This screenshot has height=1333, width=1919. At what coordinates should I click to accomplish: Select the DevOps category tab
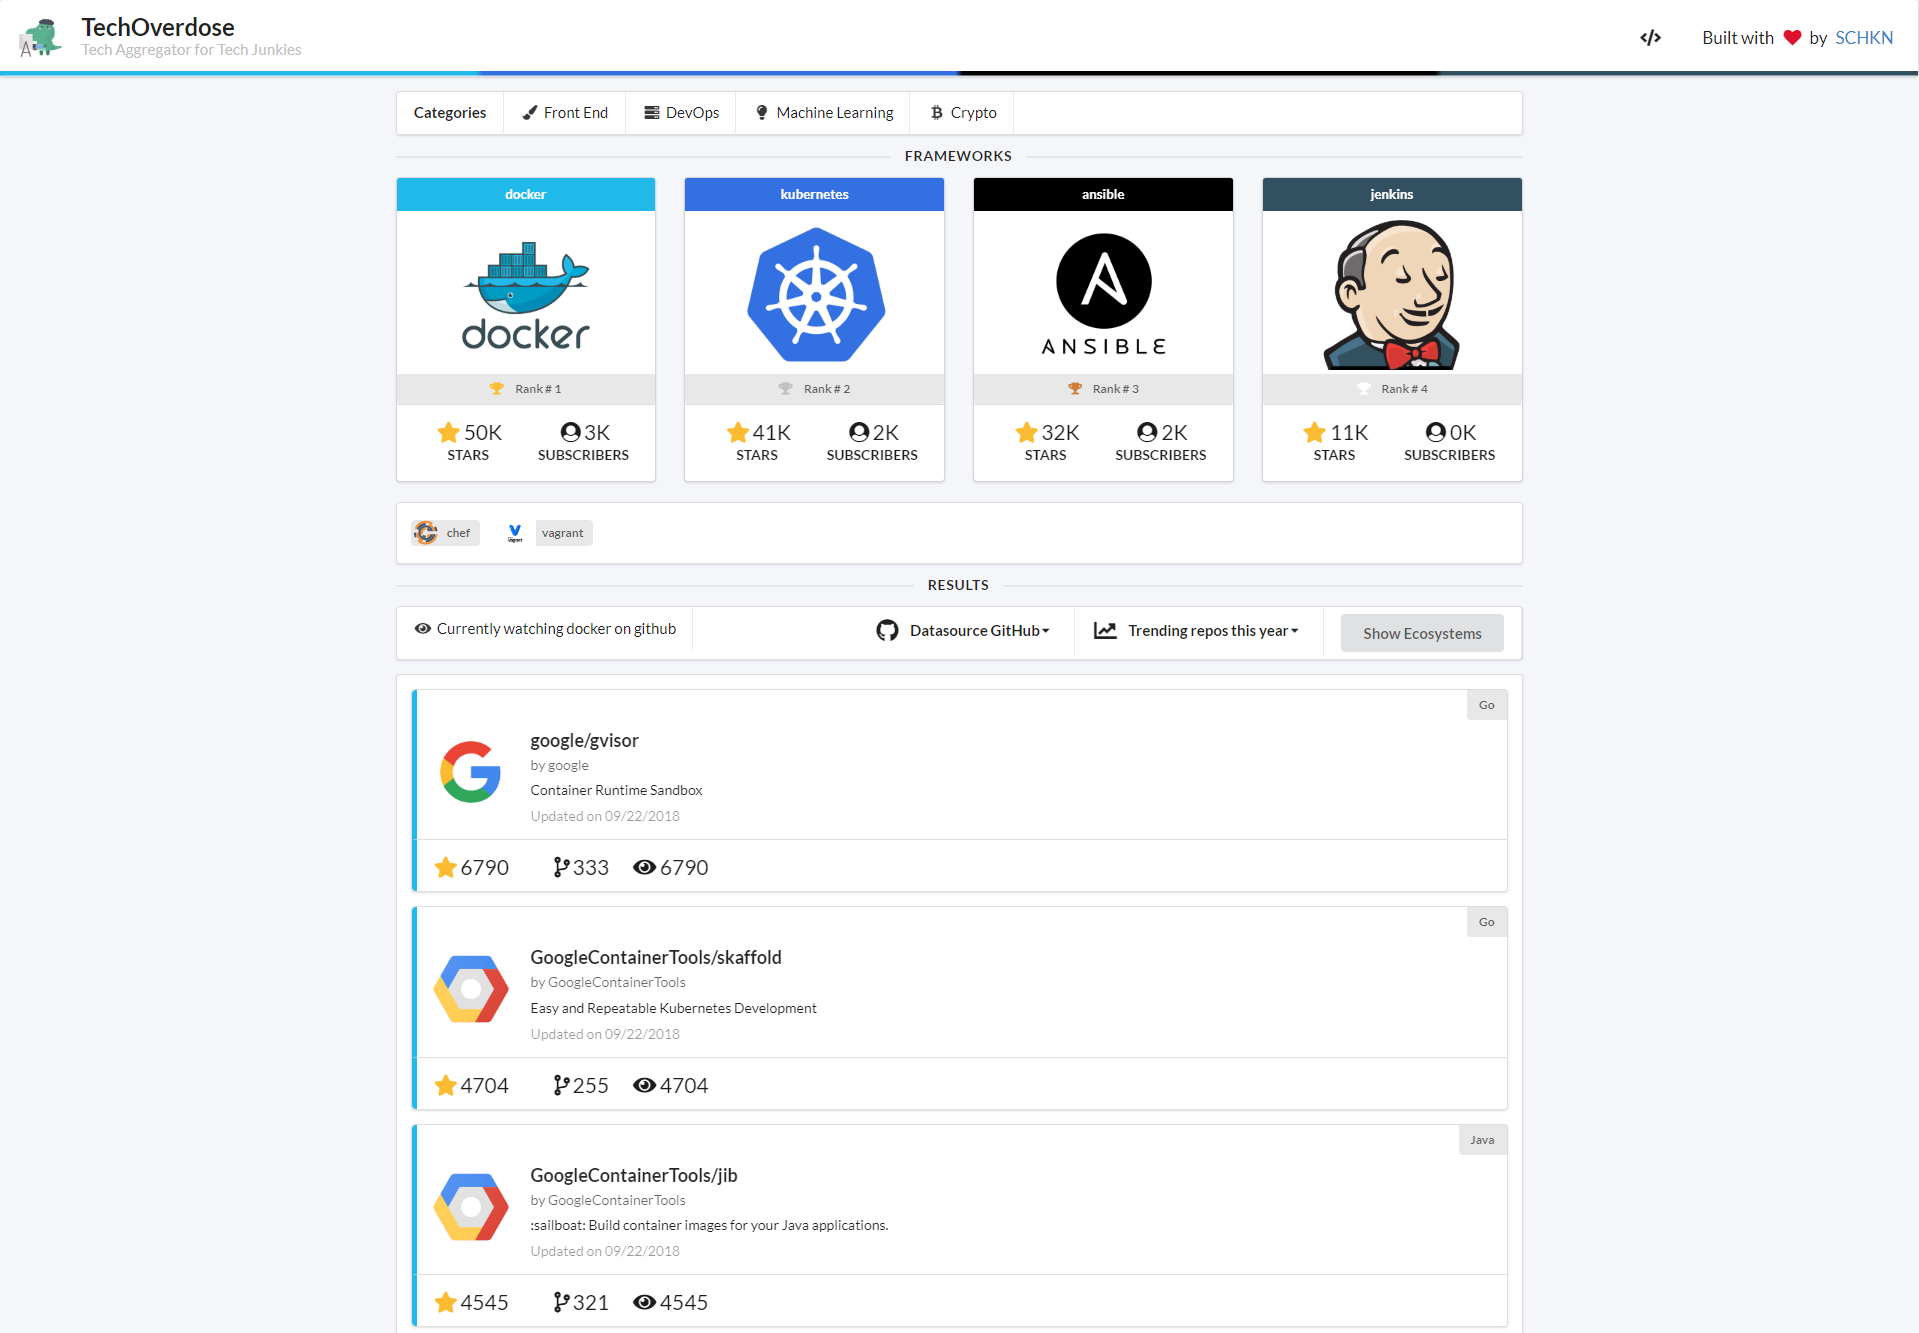681,113
